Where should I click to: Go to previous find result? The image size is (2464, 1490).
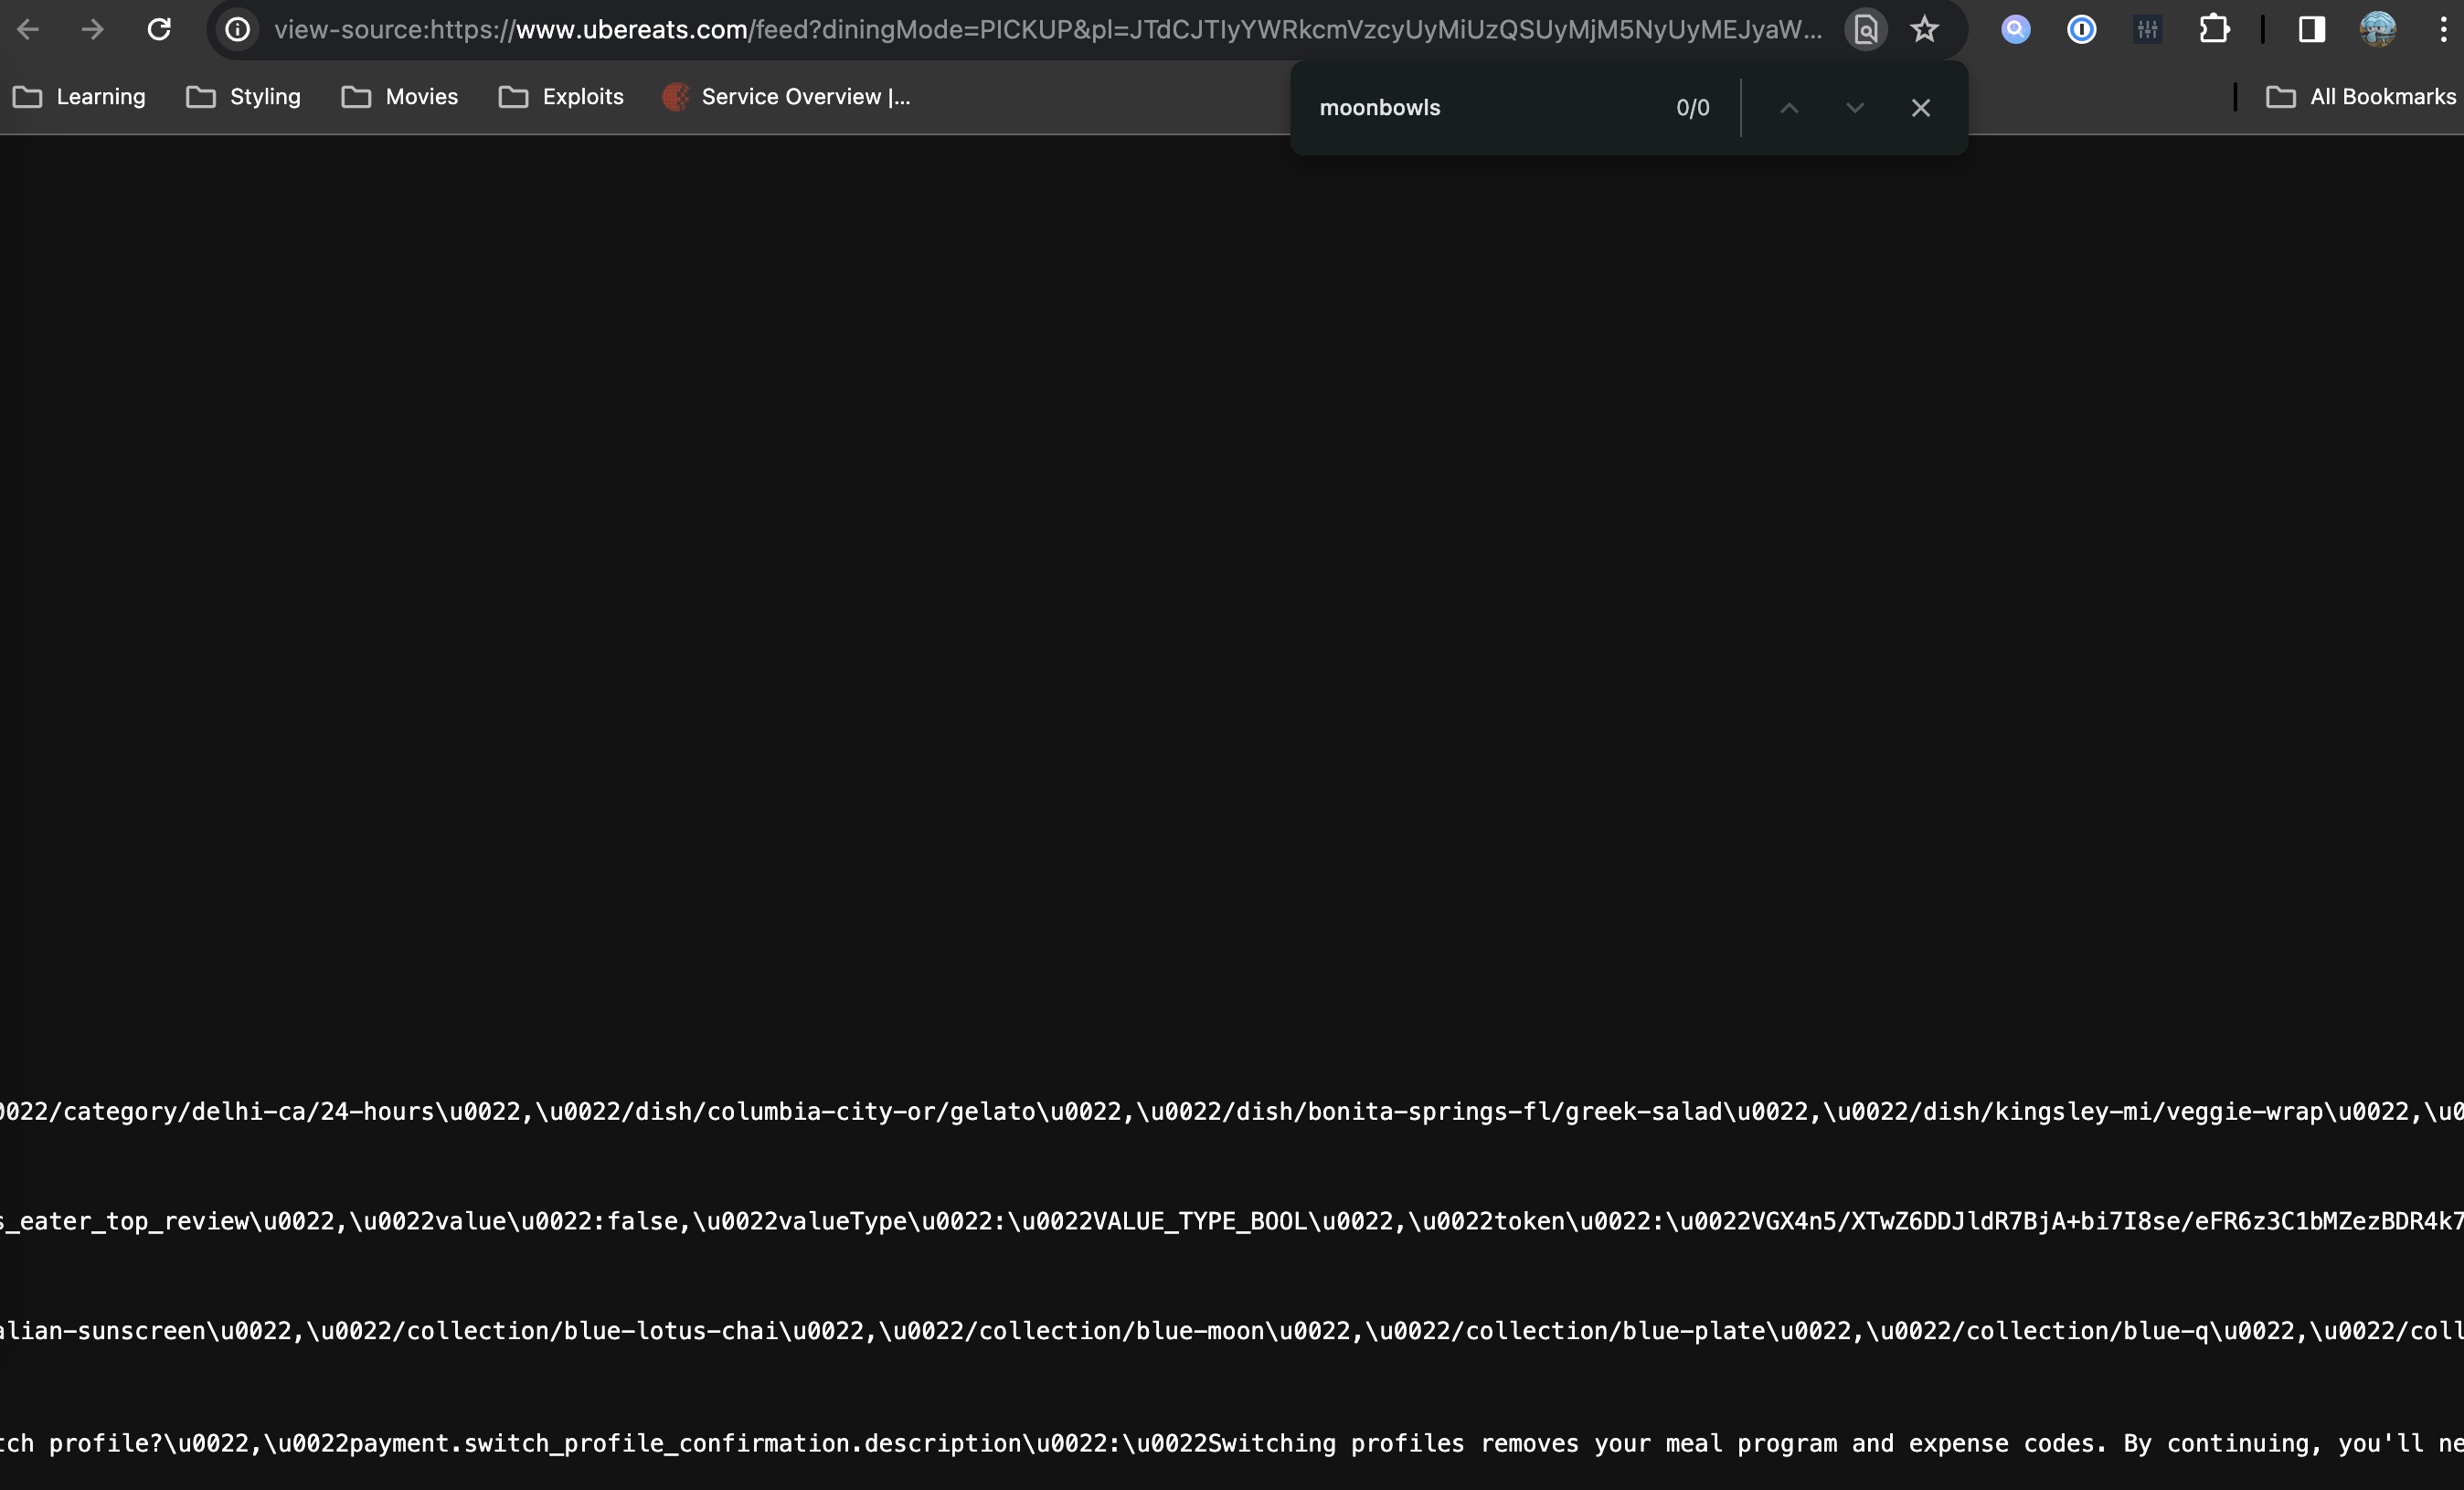pyautogui.click(x=1789, y=108)
